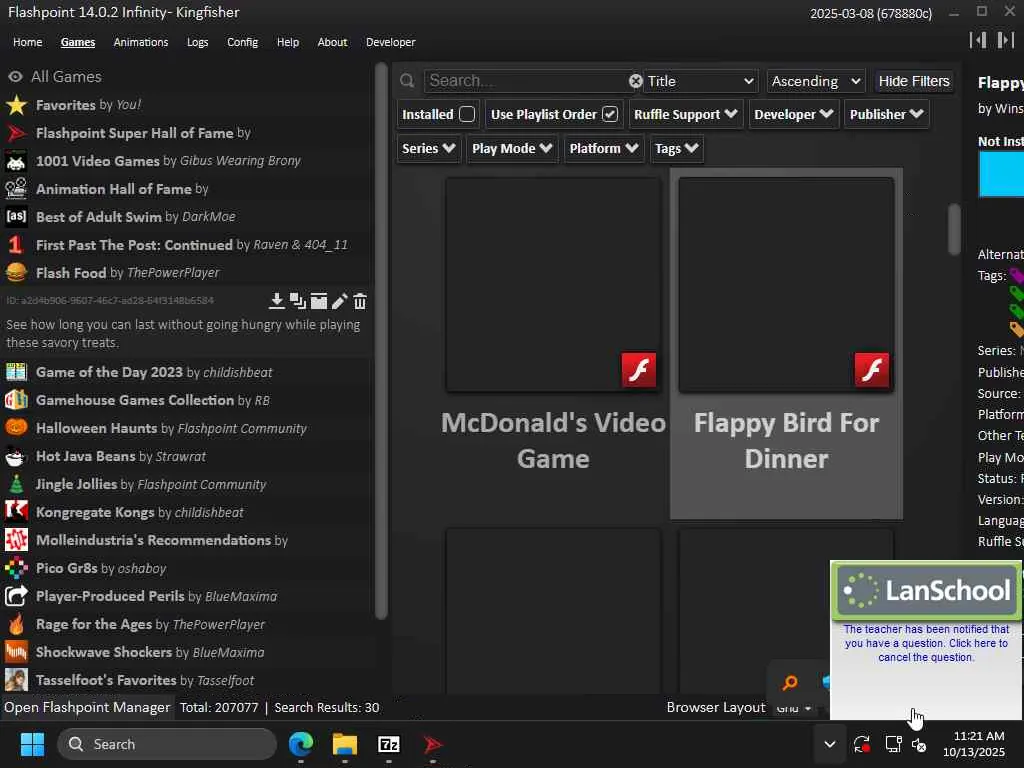Expand the Series filter
Image resolution: width=1024 pixels, height=768 pixels.
428,148
